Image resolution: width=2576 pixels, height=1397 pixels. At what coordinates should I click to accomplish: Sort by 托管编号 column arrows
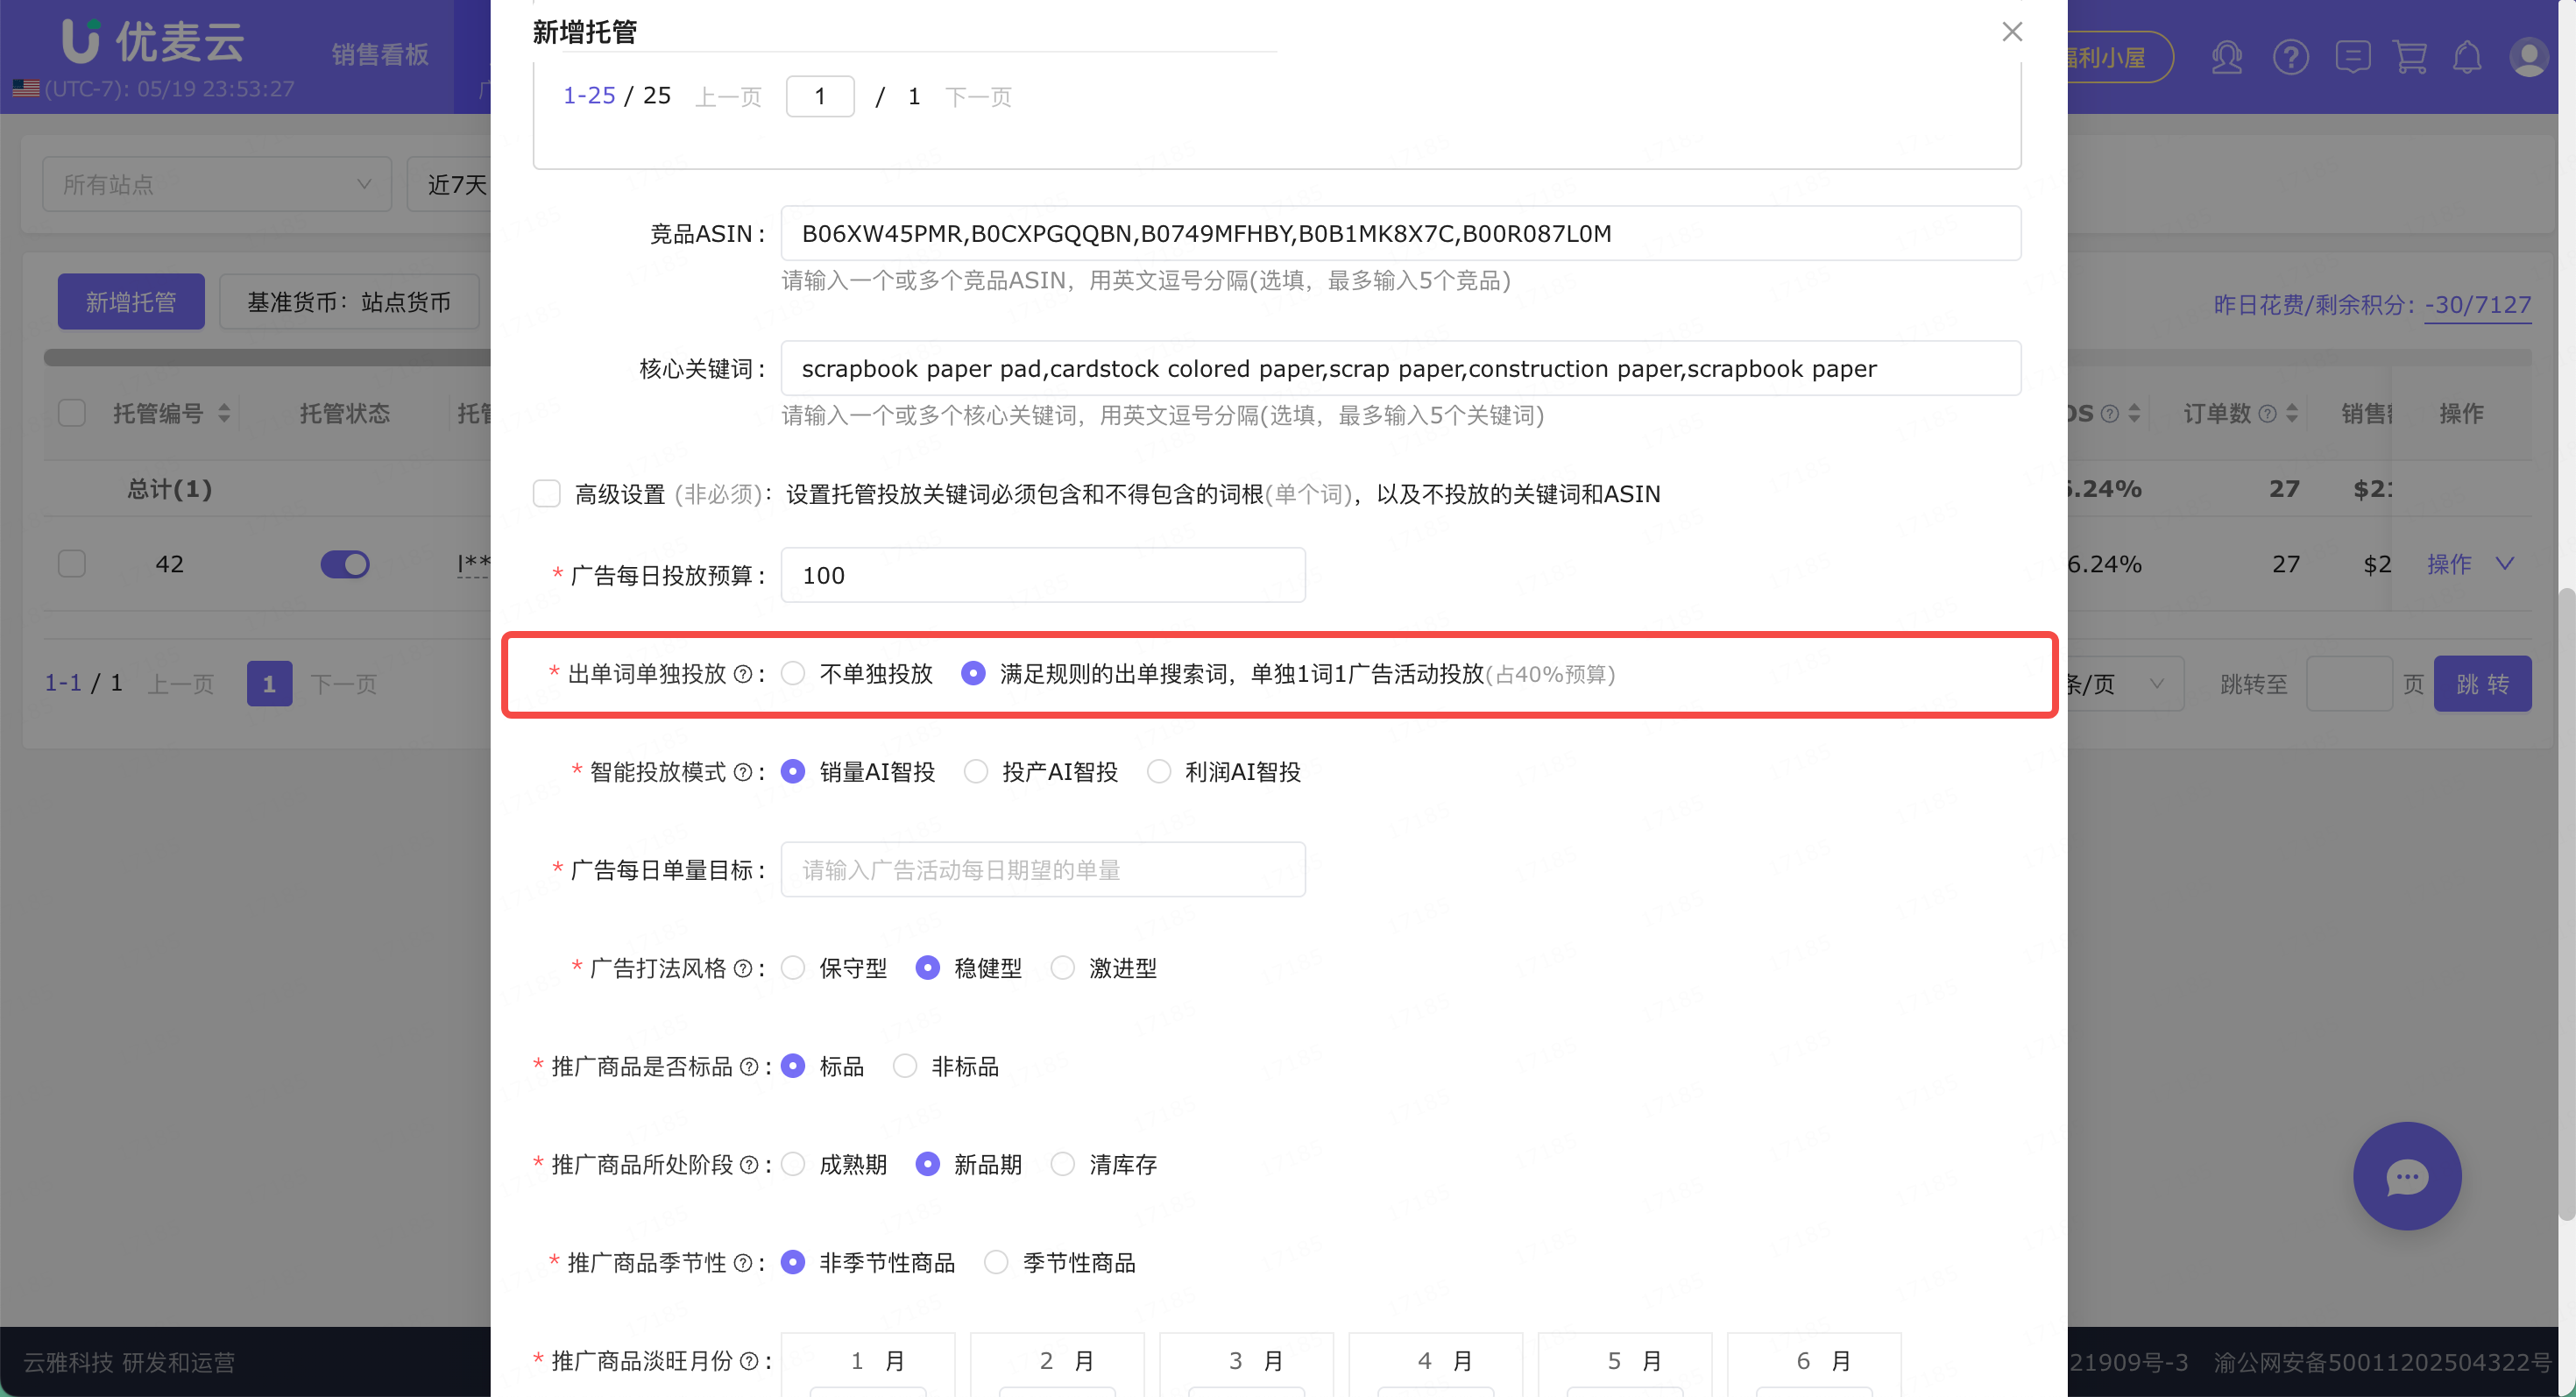tap(224, 413)
